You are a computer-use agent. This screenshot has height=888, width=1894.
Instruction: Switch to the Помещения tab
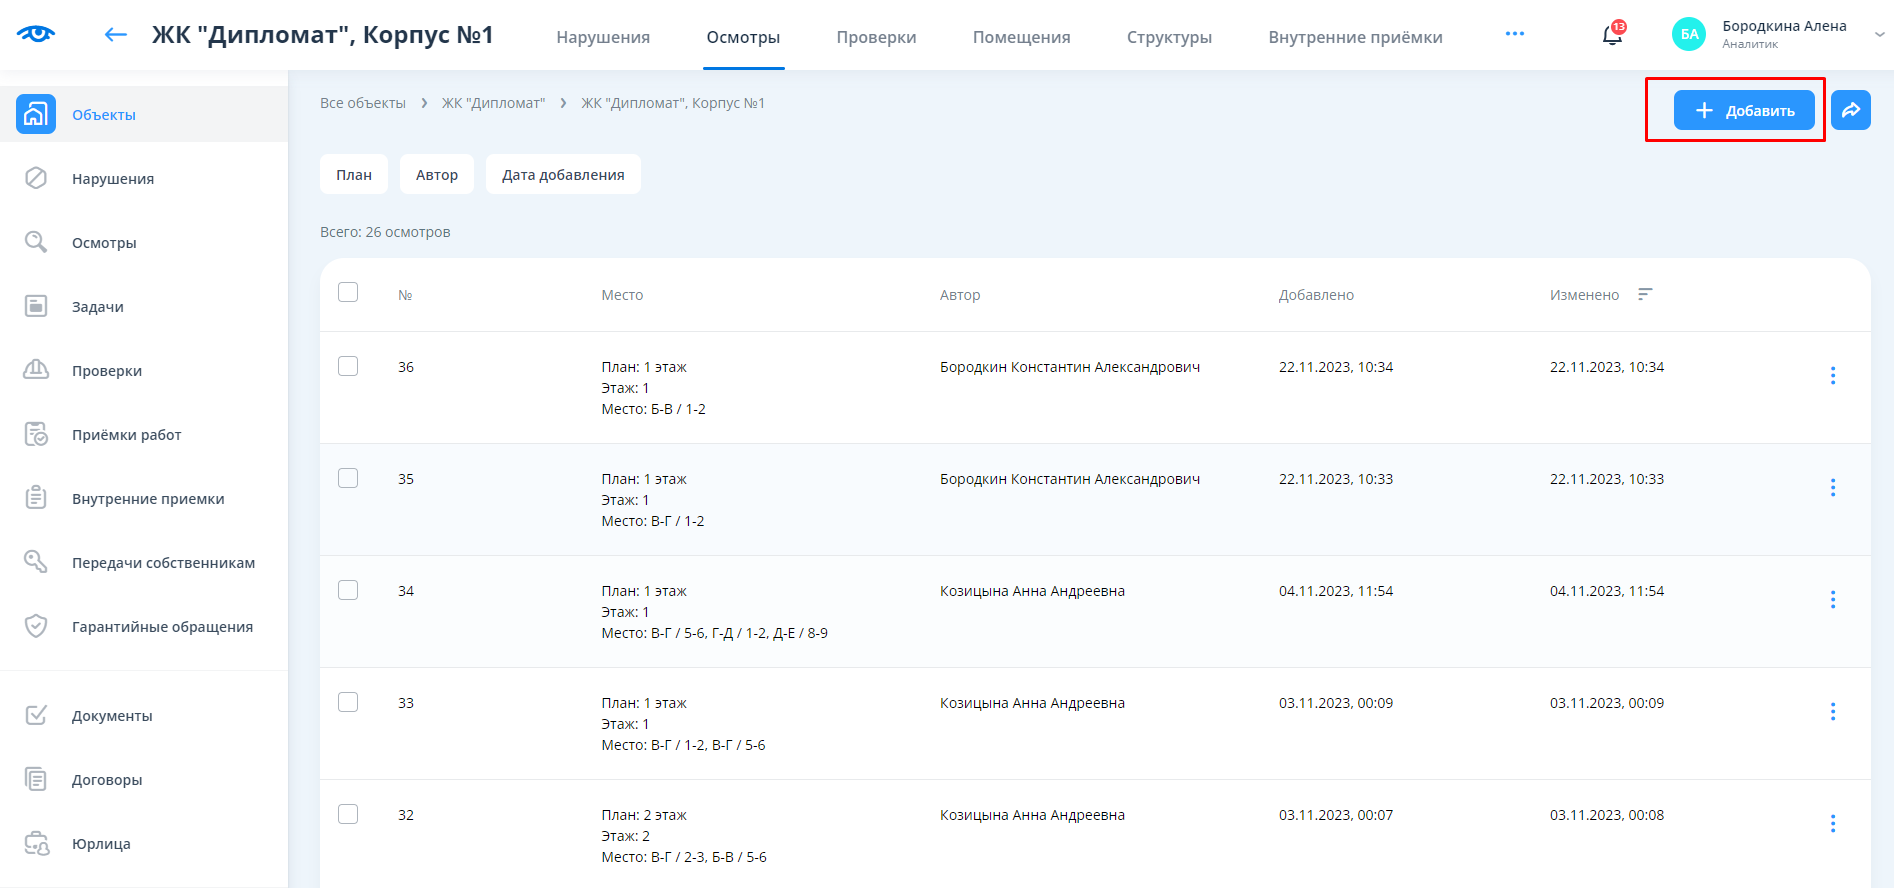pos(1021,37)
